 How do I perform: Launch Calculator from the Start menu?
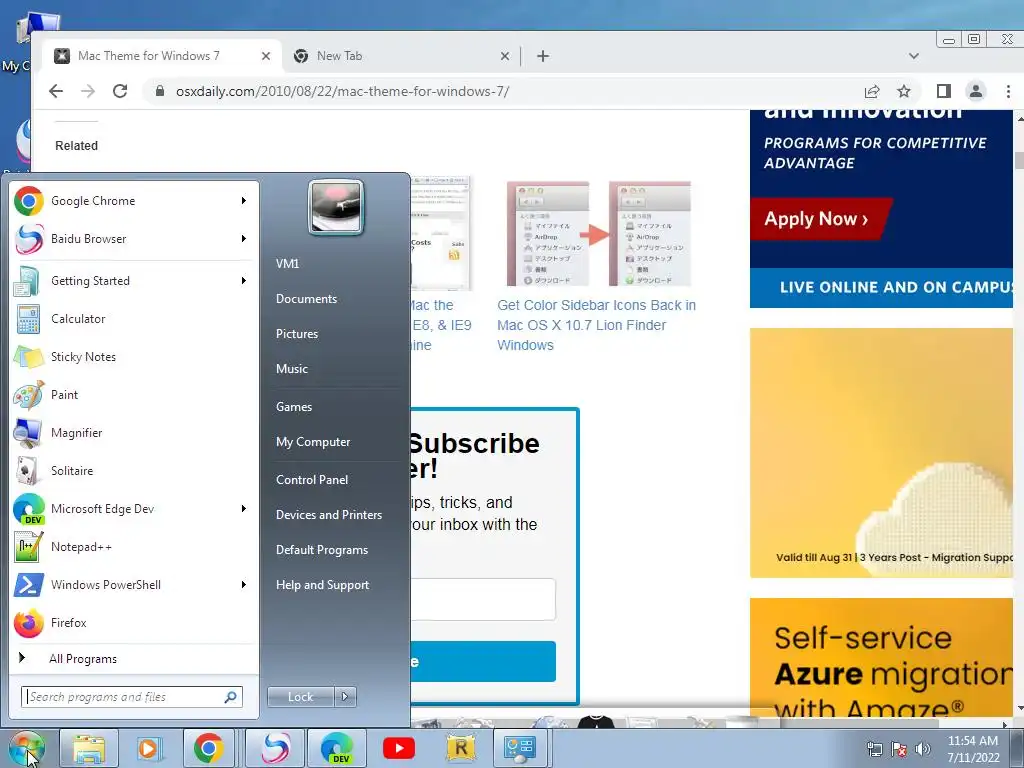(x=131, y=319)
